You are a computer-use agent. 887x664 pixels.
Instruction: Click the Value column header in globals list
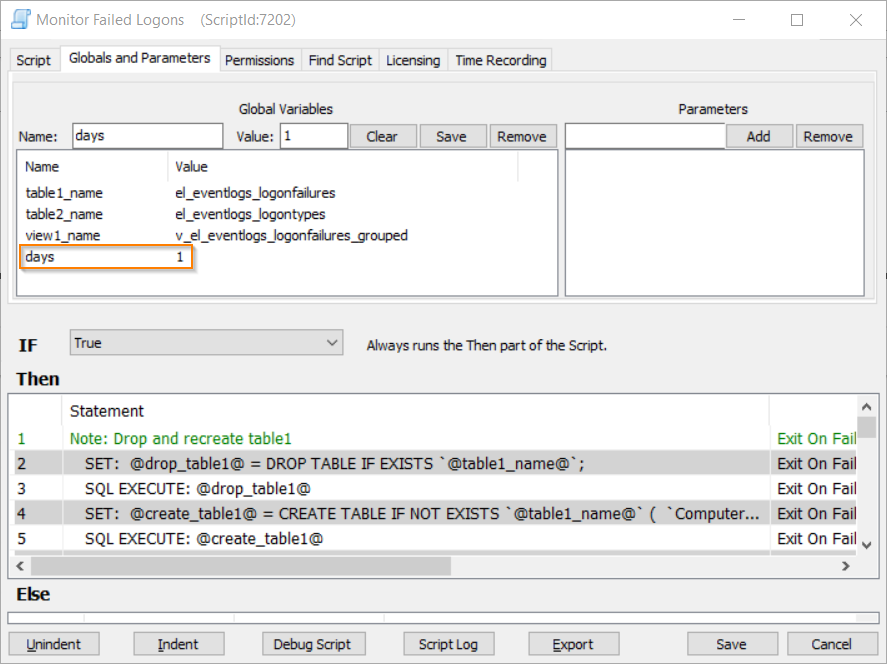pyautogui.click(x=343, y=167)
